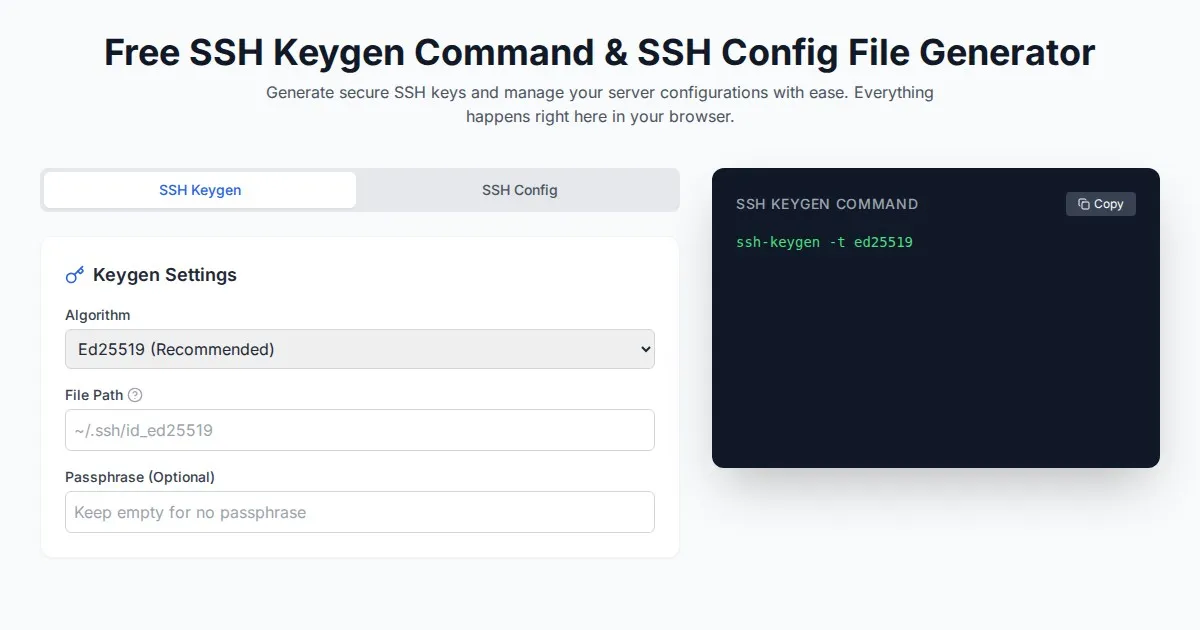Click the main page title heading
The image size is (1200, 630).
click(600, 52)
